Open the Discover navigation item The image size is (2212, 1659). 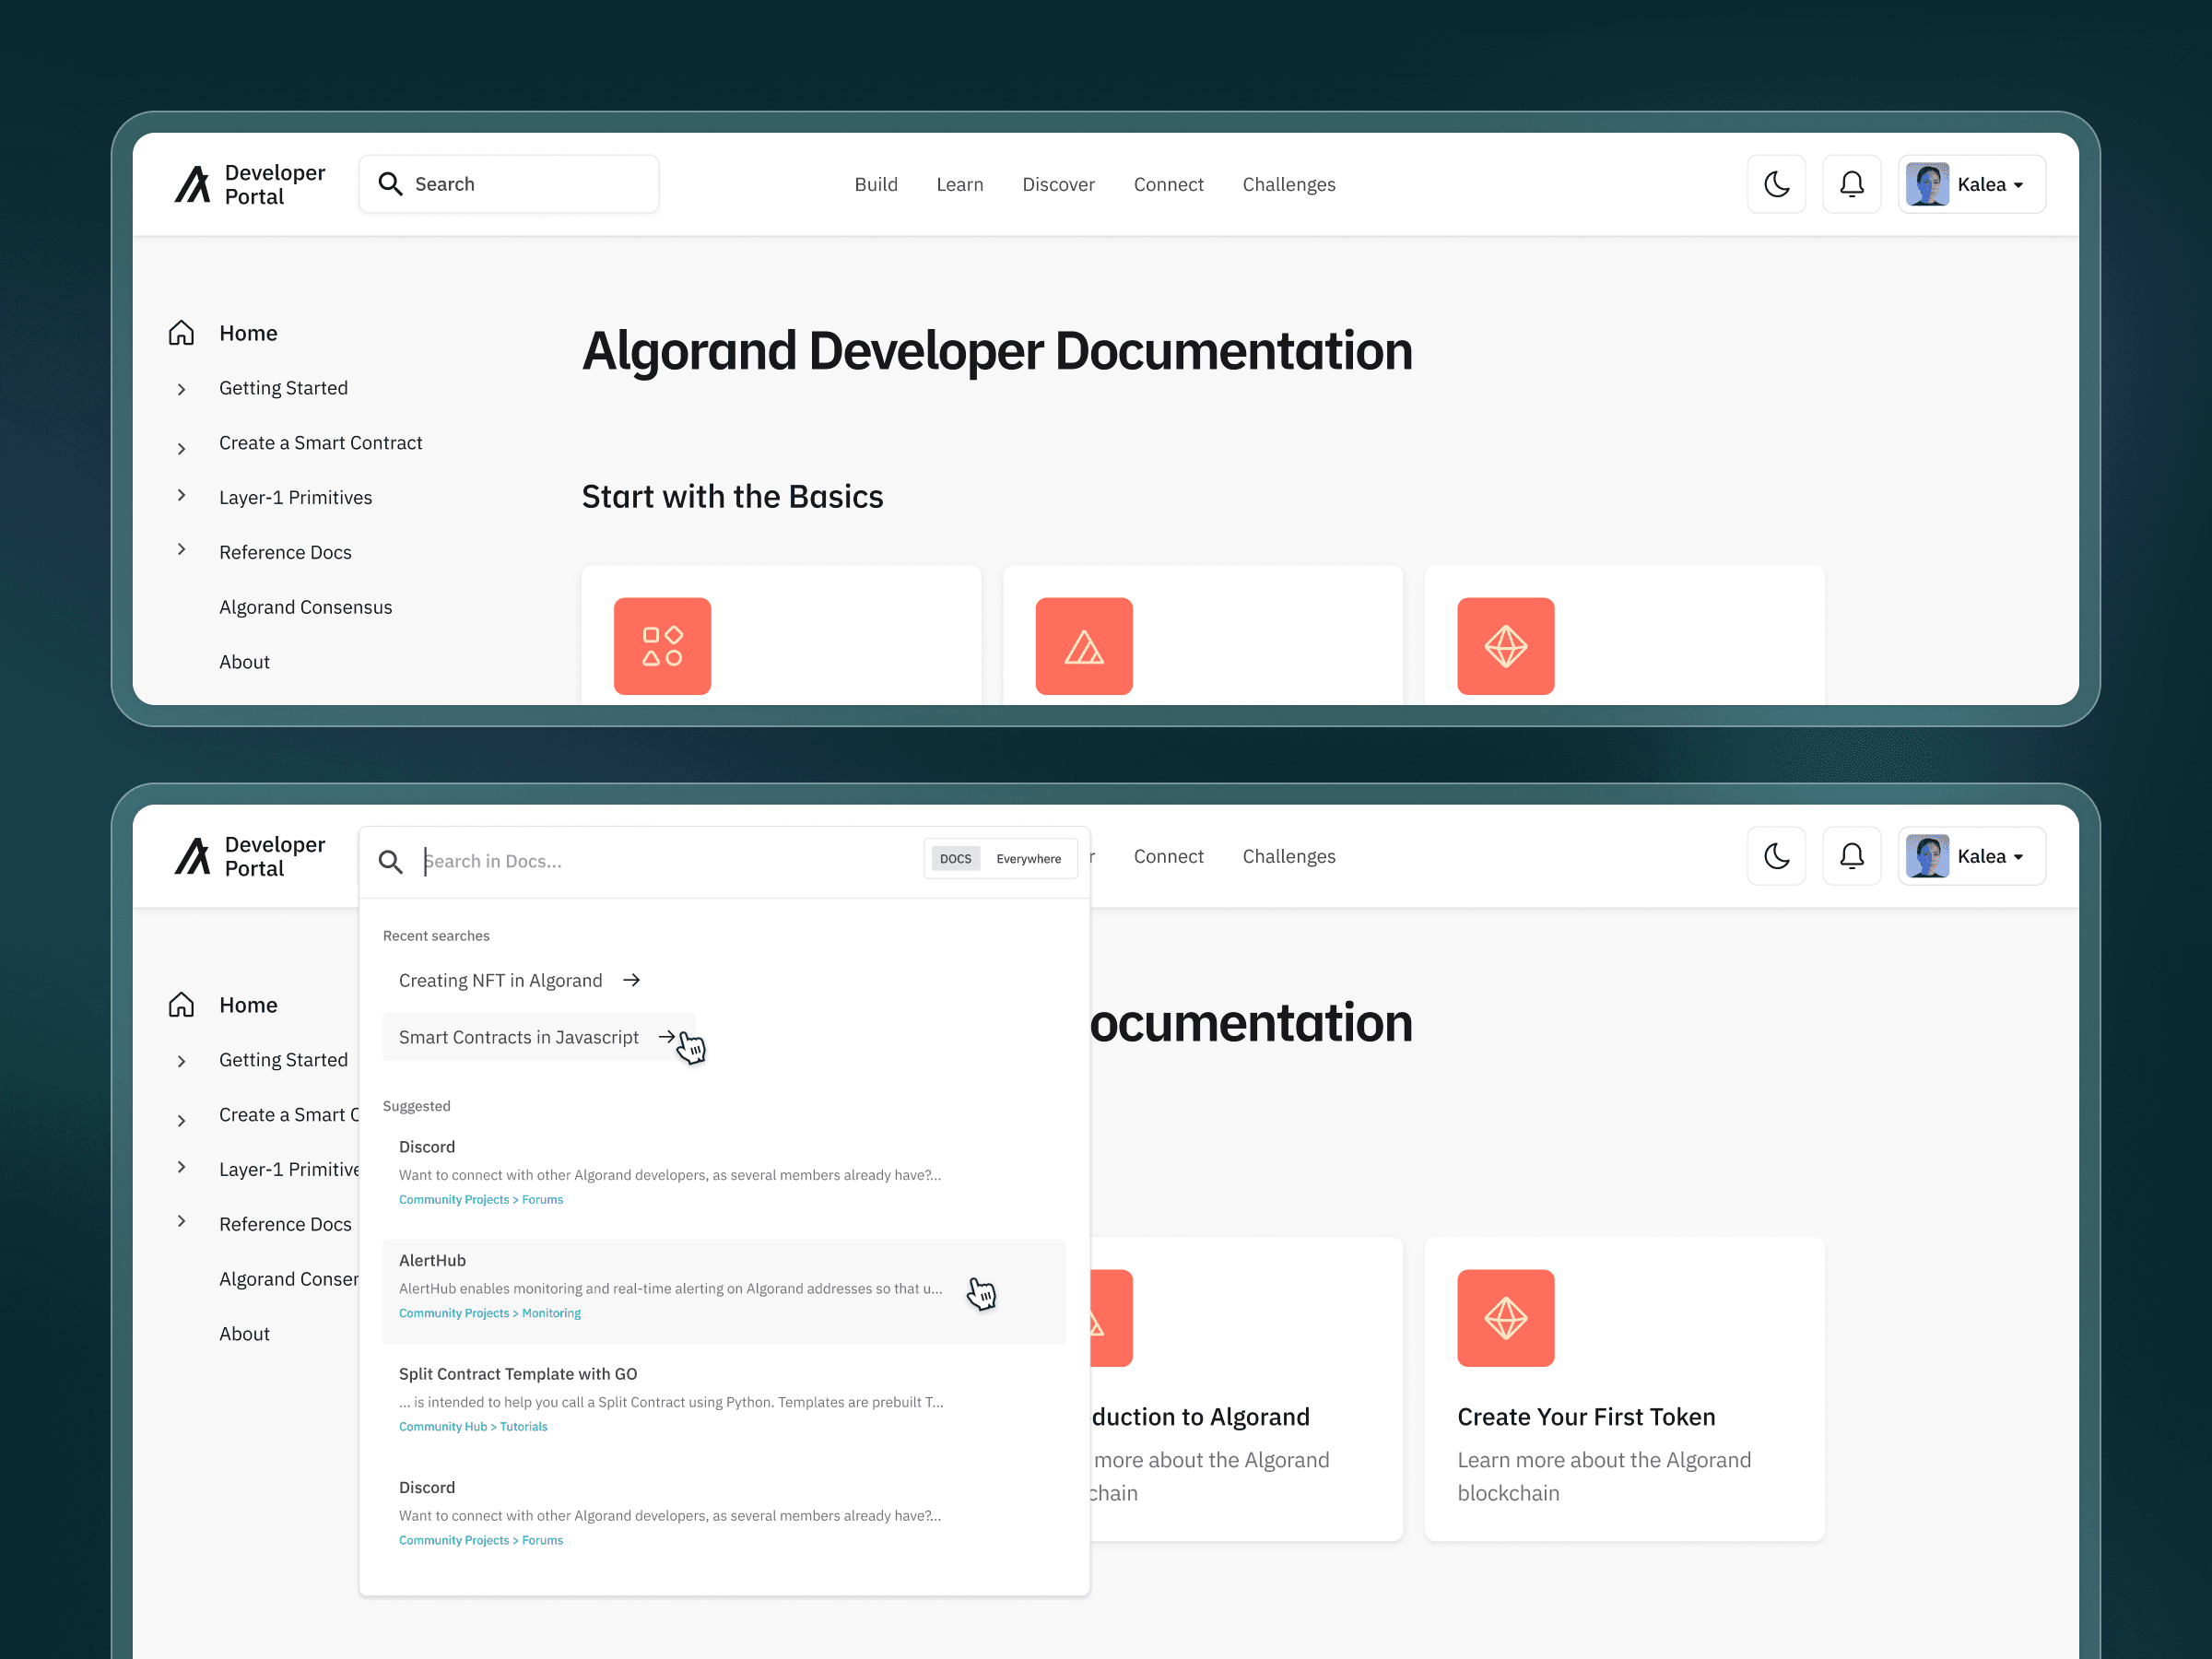(x=1058, y=184)
